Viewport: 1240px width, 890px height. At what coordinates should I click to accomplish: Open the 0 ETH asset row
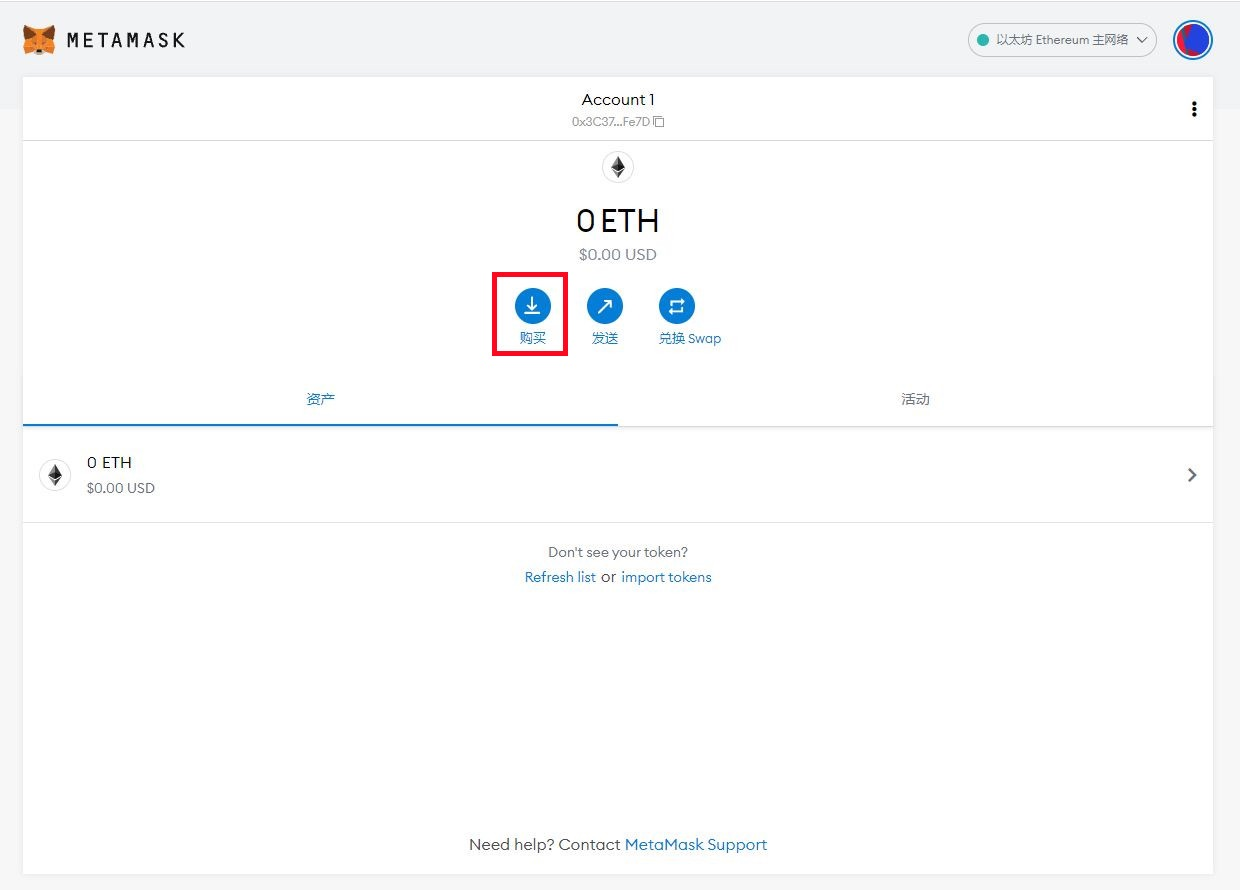click(618, 475)
